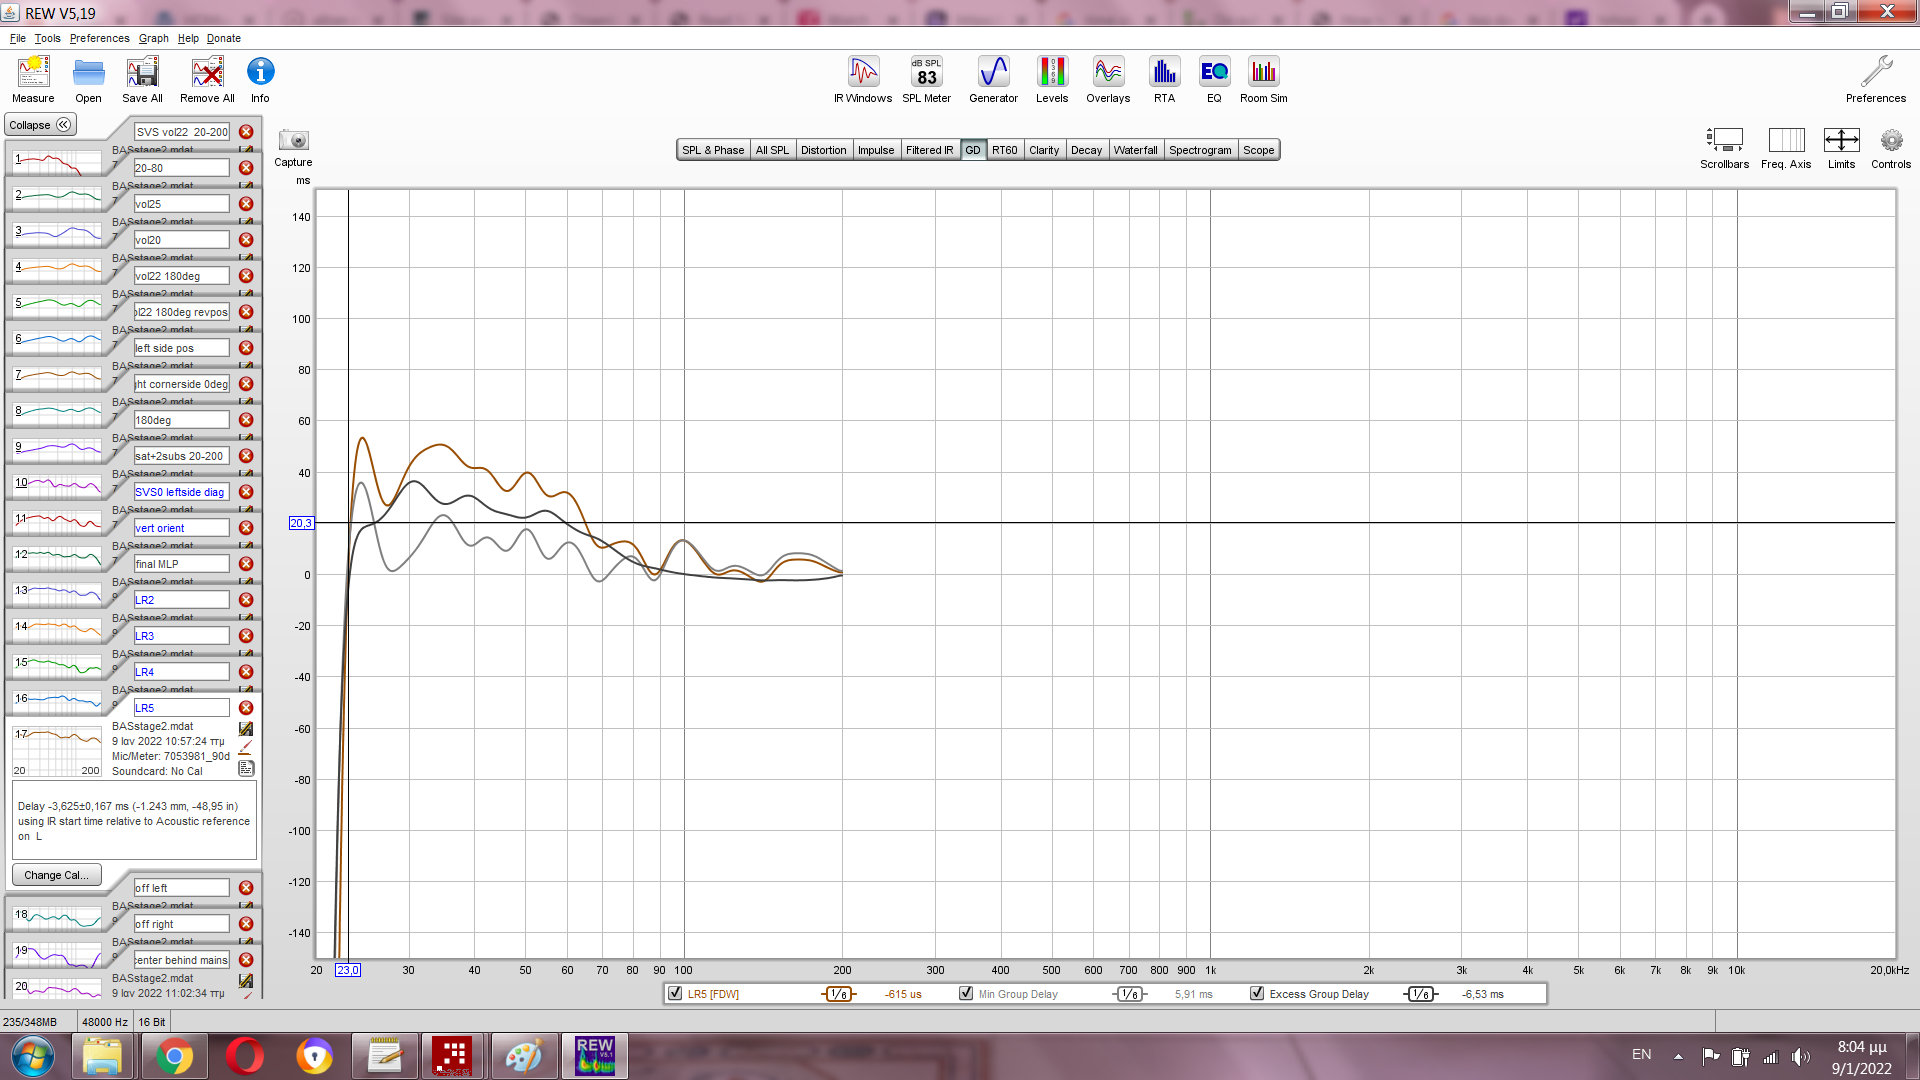Open the Graph menu
The image size is (1920, 1080).
tap(153, 38)
